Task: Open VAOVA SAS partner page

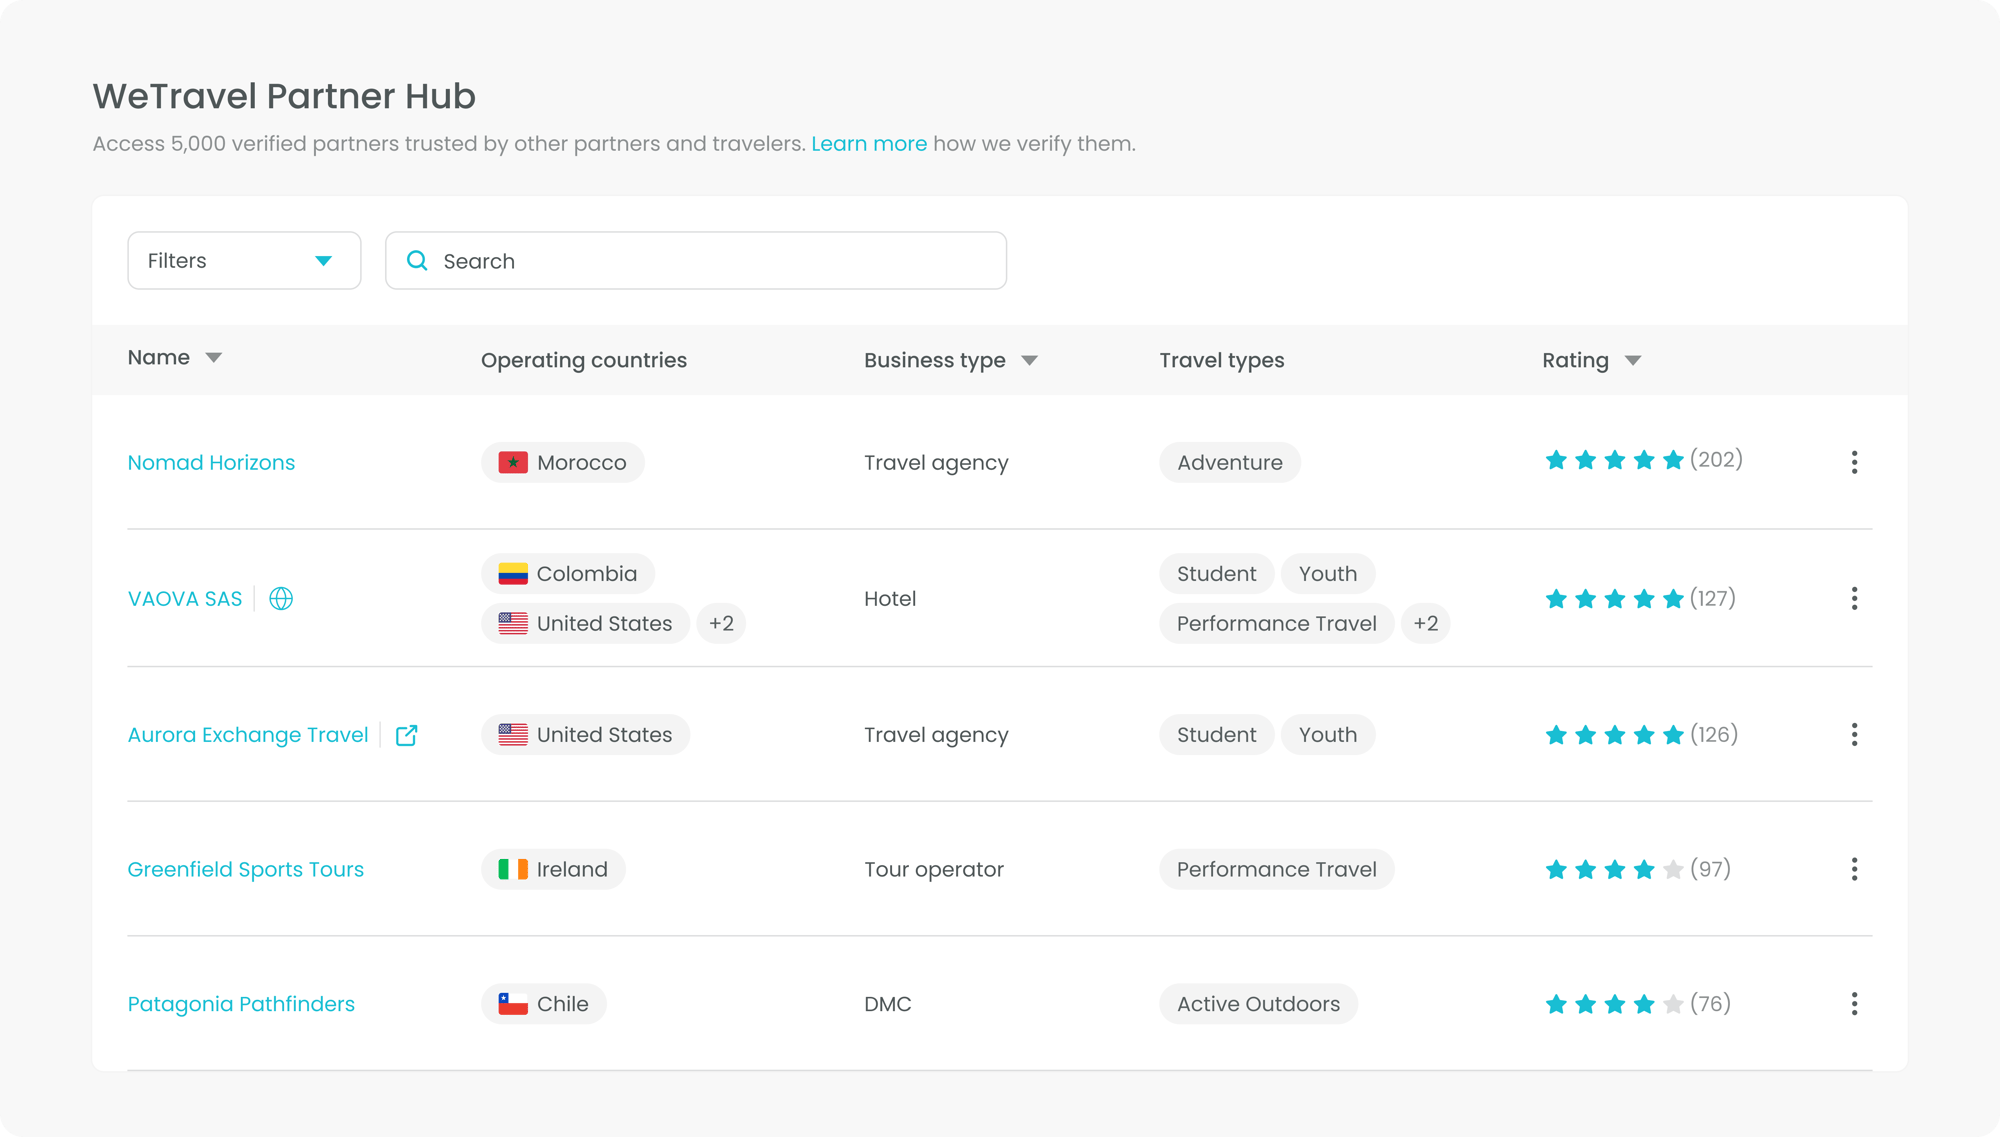Action: point(185,599)
